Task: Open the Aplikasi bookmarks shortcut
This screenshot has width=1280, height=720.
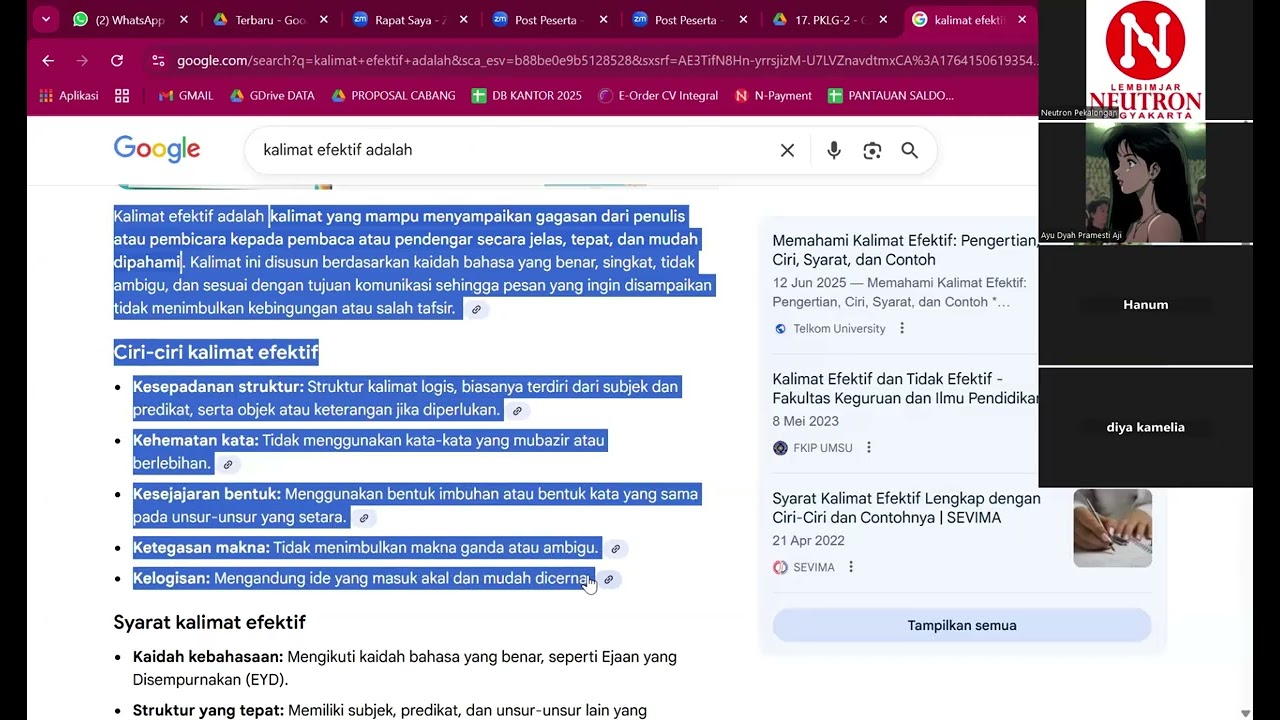Action: pos(68,96)
